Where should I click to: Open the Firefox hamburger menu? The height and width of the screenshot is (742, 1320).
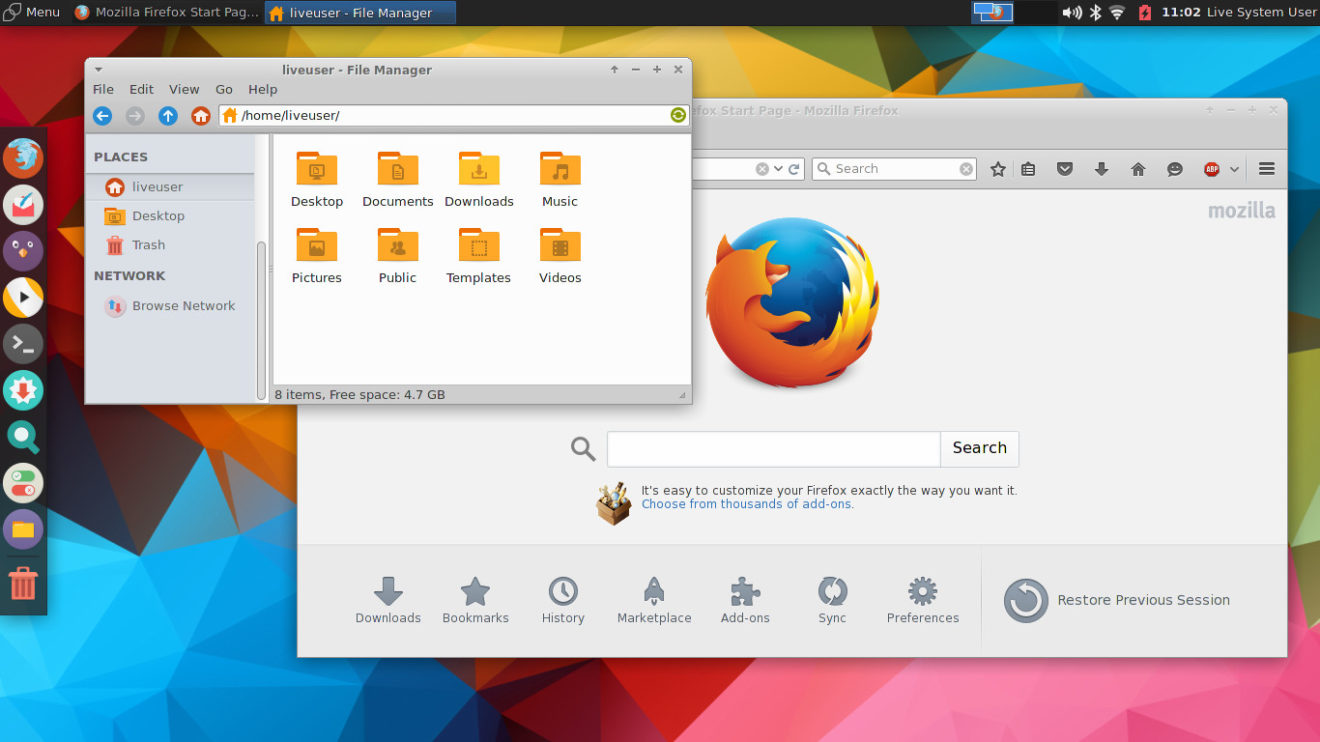point(1266,168)
